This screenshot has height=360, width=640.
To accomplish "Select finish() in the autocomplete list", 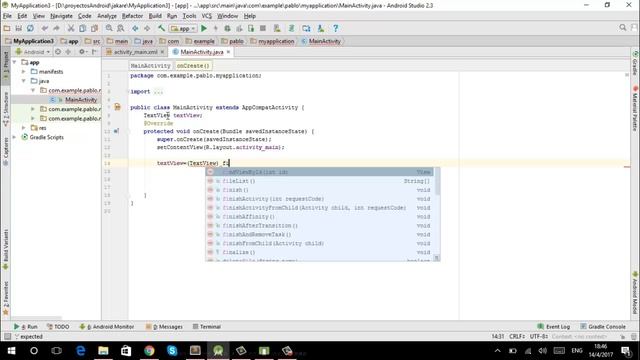I will point(320,190).
